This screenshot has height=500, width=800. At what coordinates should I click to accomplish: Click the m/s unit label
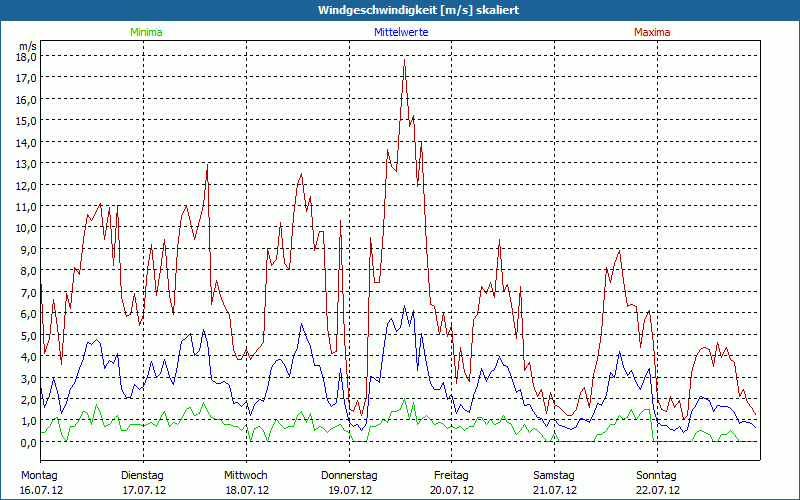pos(28,46)
